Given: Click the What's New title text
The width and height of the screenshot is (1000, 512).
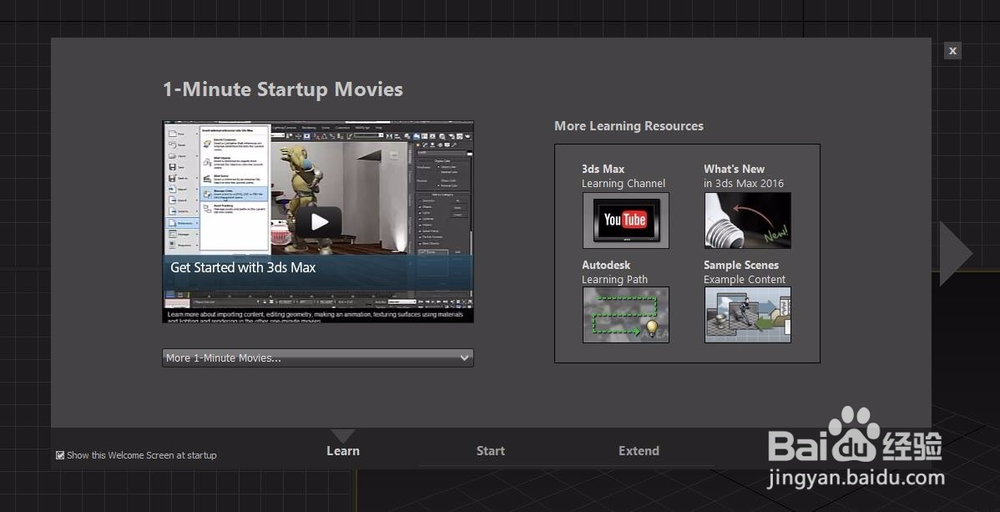Looking at the screenshot, I should coord(734,169).
